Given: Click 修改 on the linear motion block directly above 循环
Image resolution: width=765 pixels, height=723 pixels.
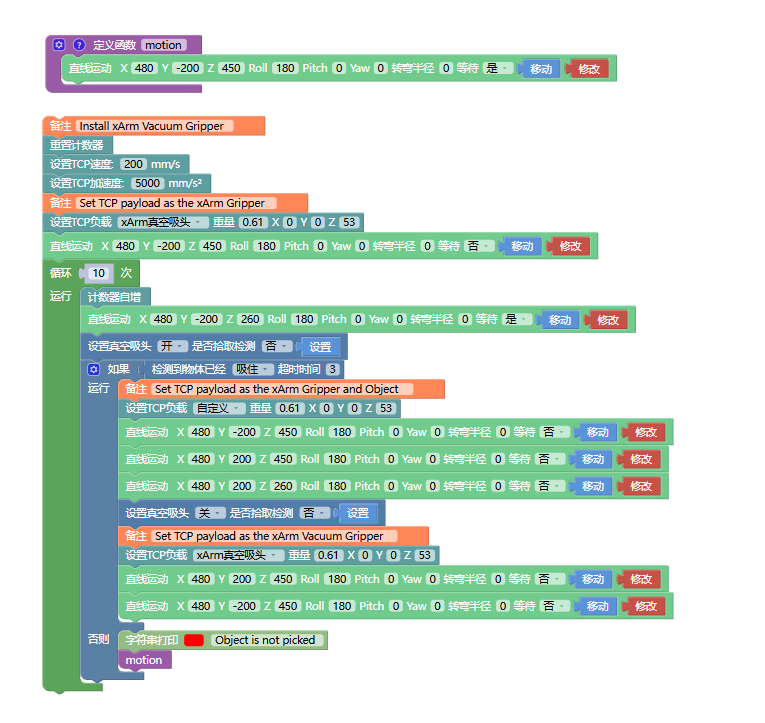Looking at the screenshot, I should pyautogui.click(x=570, y=246).
